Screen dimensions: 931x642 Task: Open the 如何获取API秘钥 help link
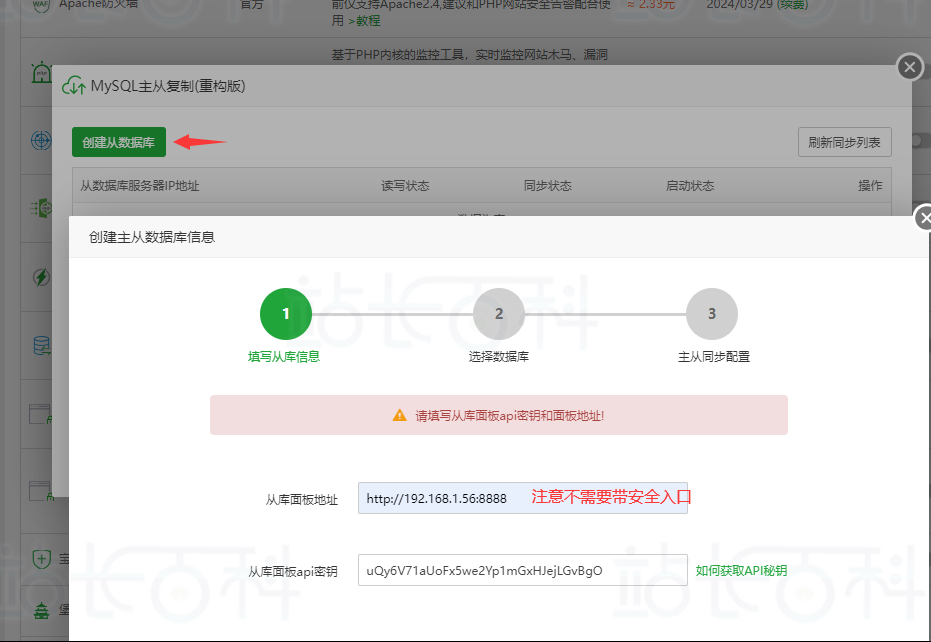[x=741, y=571]
